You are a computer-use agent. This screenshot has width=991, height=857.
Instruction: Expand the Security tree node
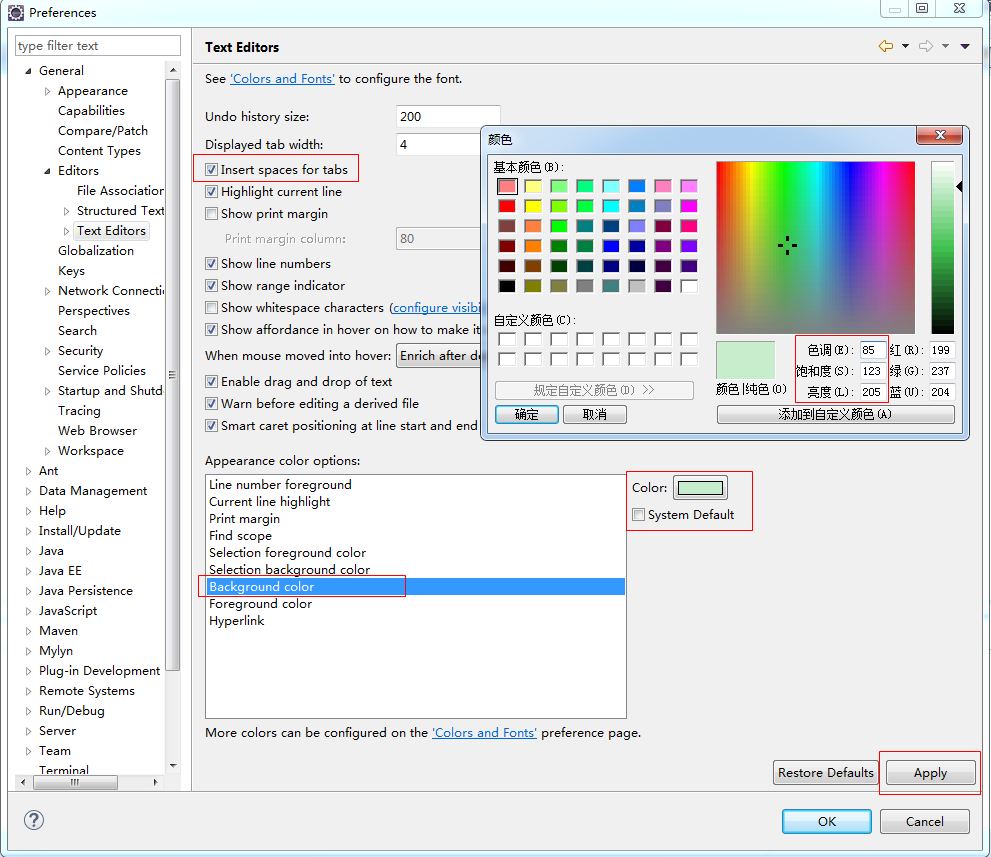(47, 351)
